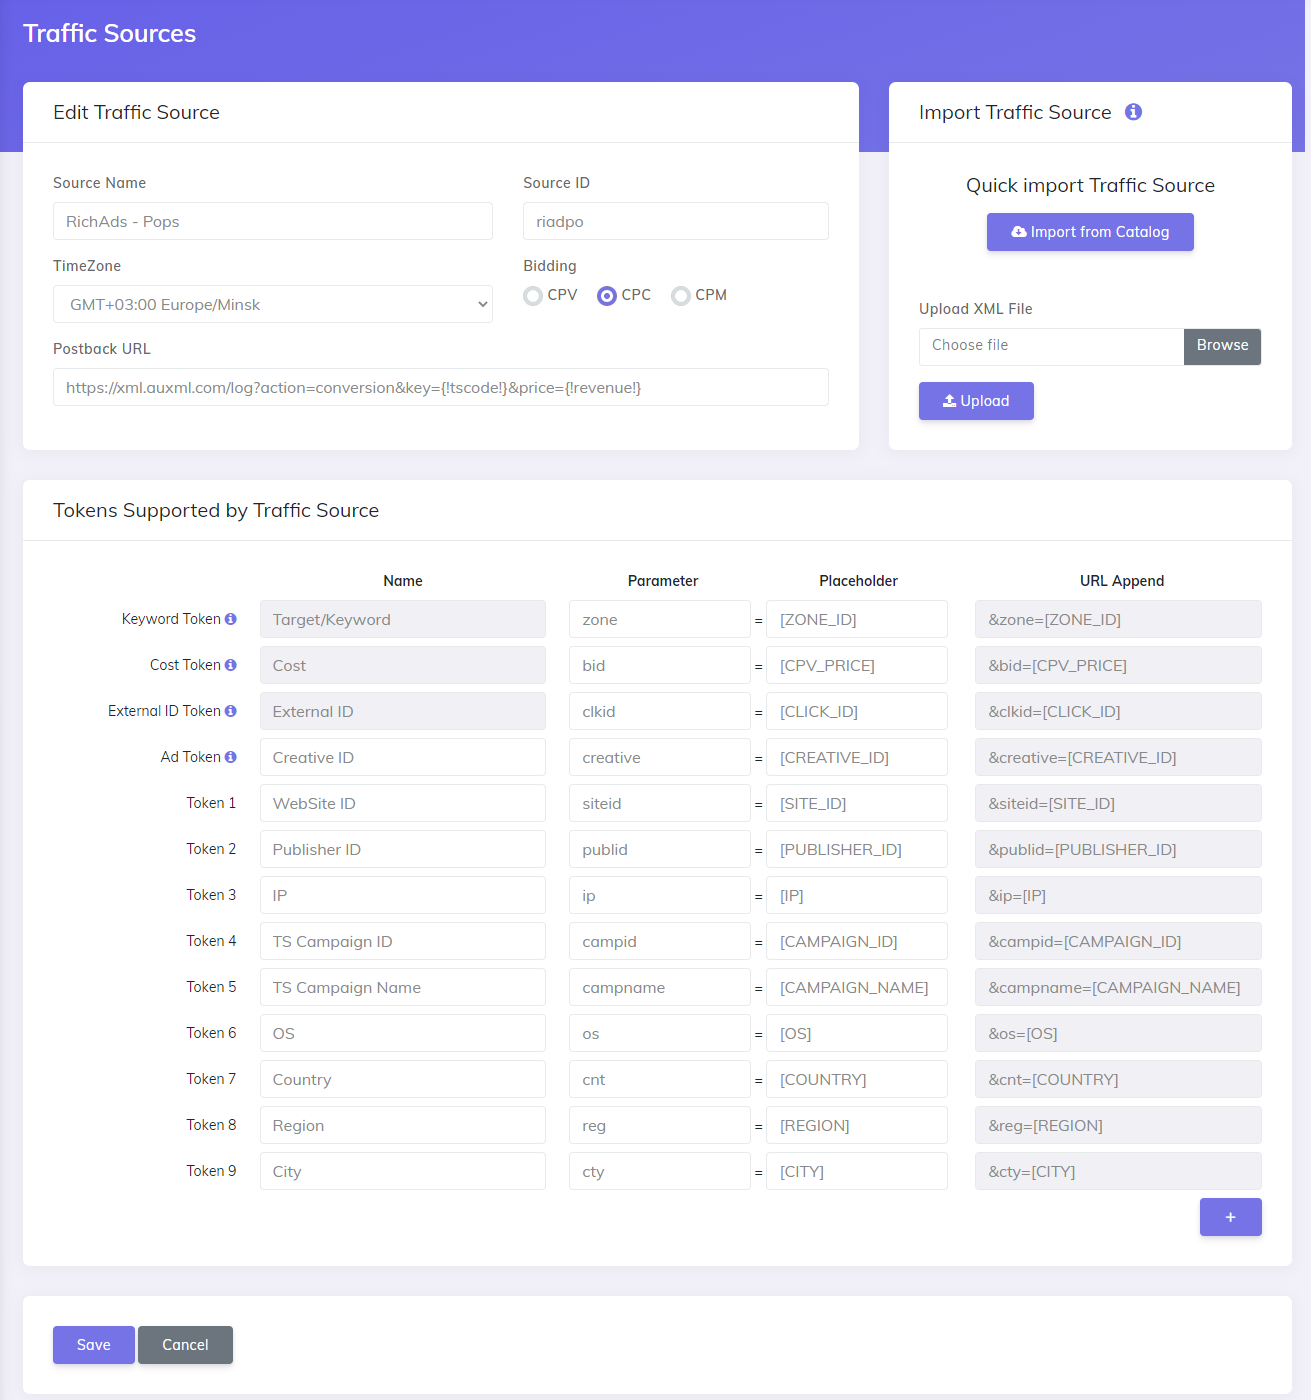Click the Traffic Sources page heading
The image size is (1311, 1400).
(110, 33)
